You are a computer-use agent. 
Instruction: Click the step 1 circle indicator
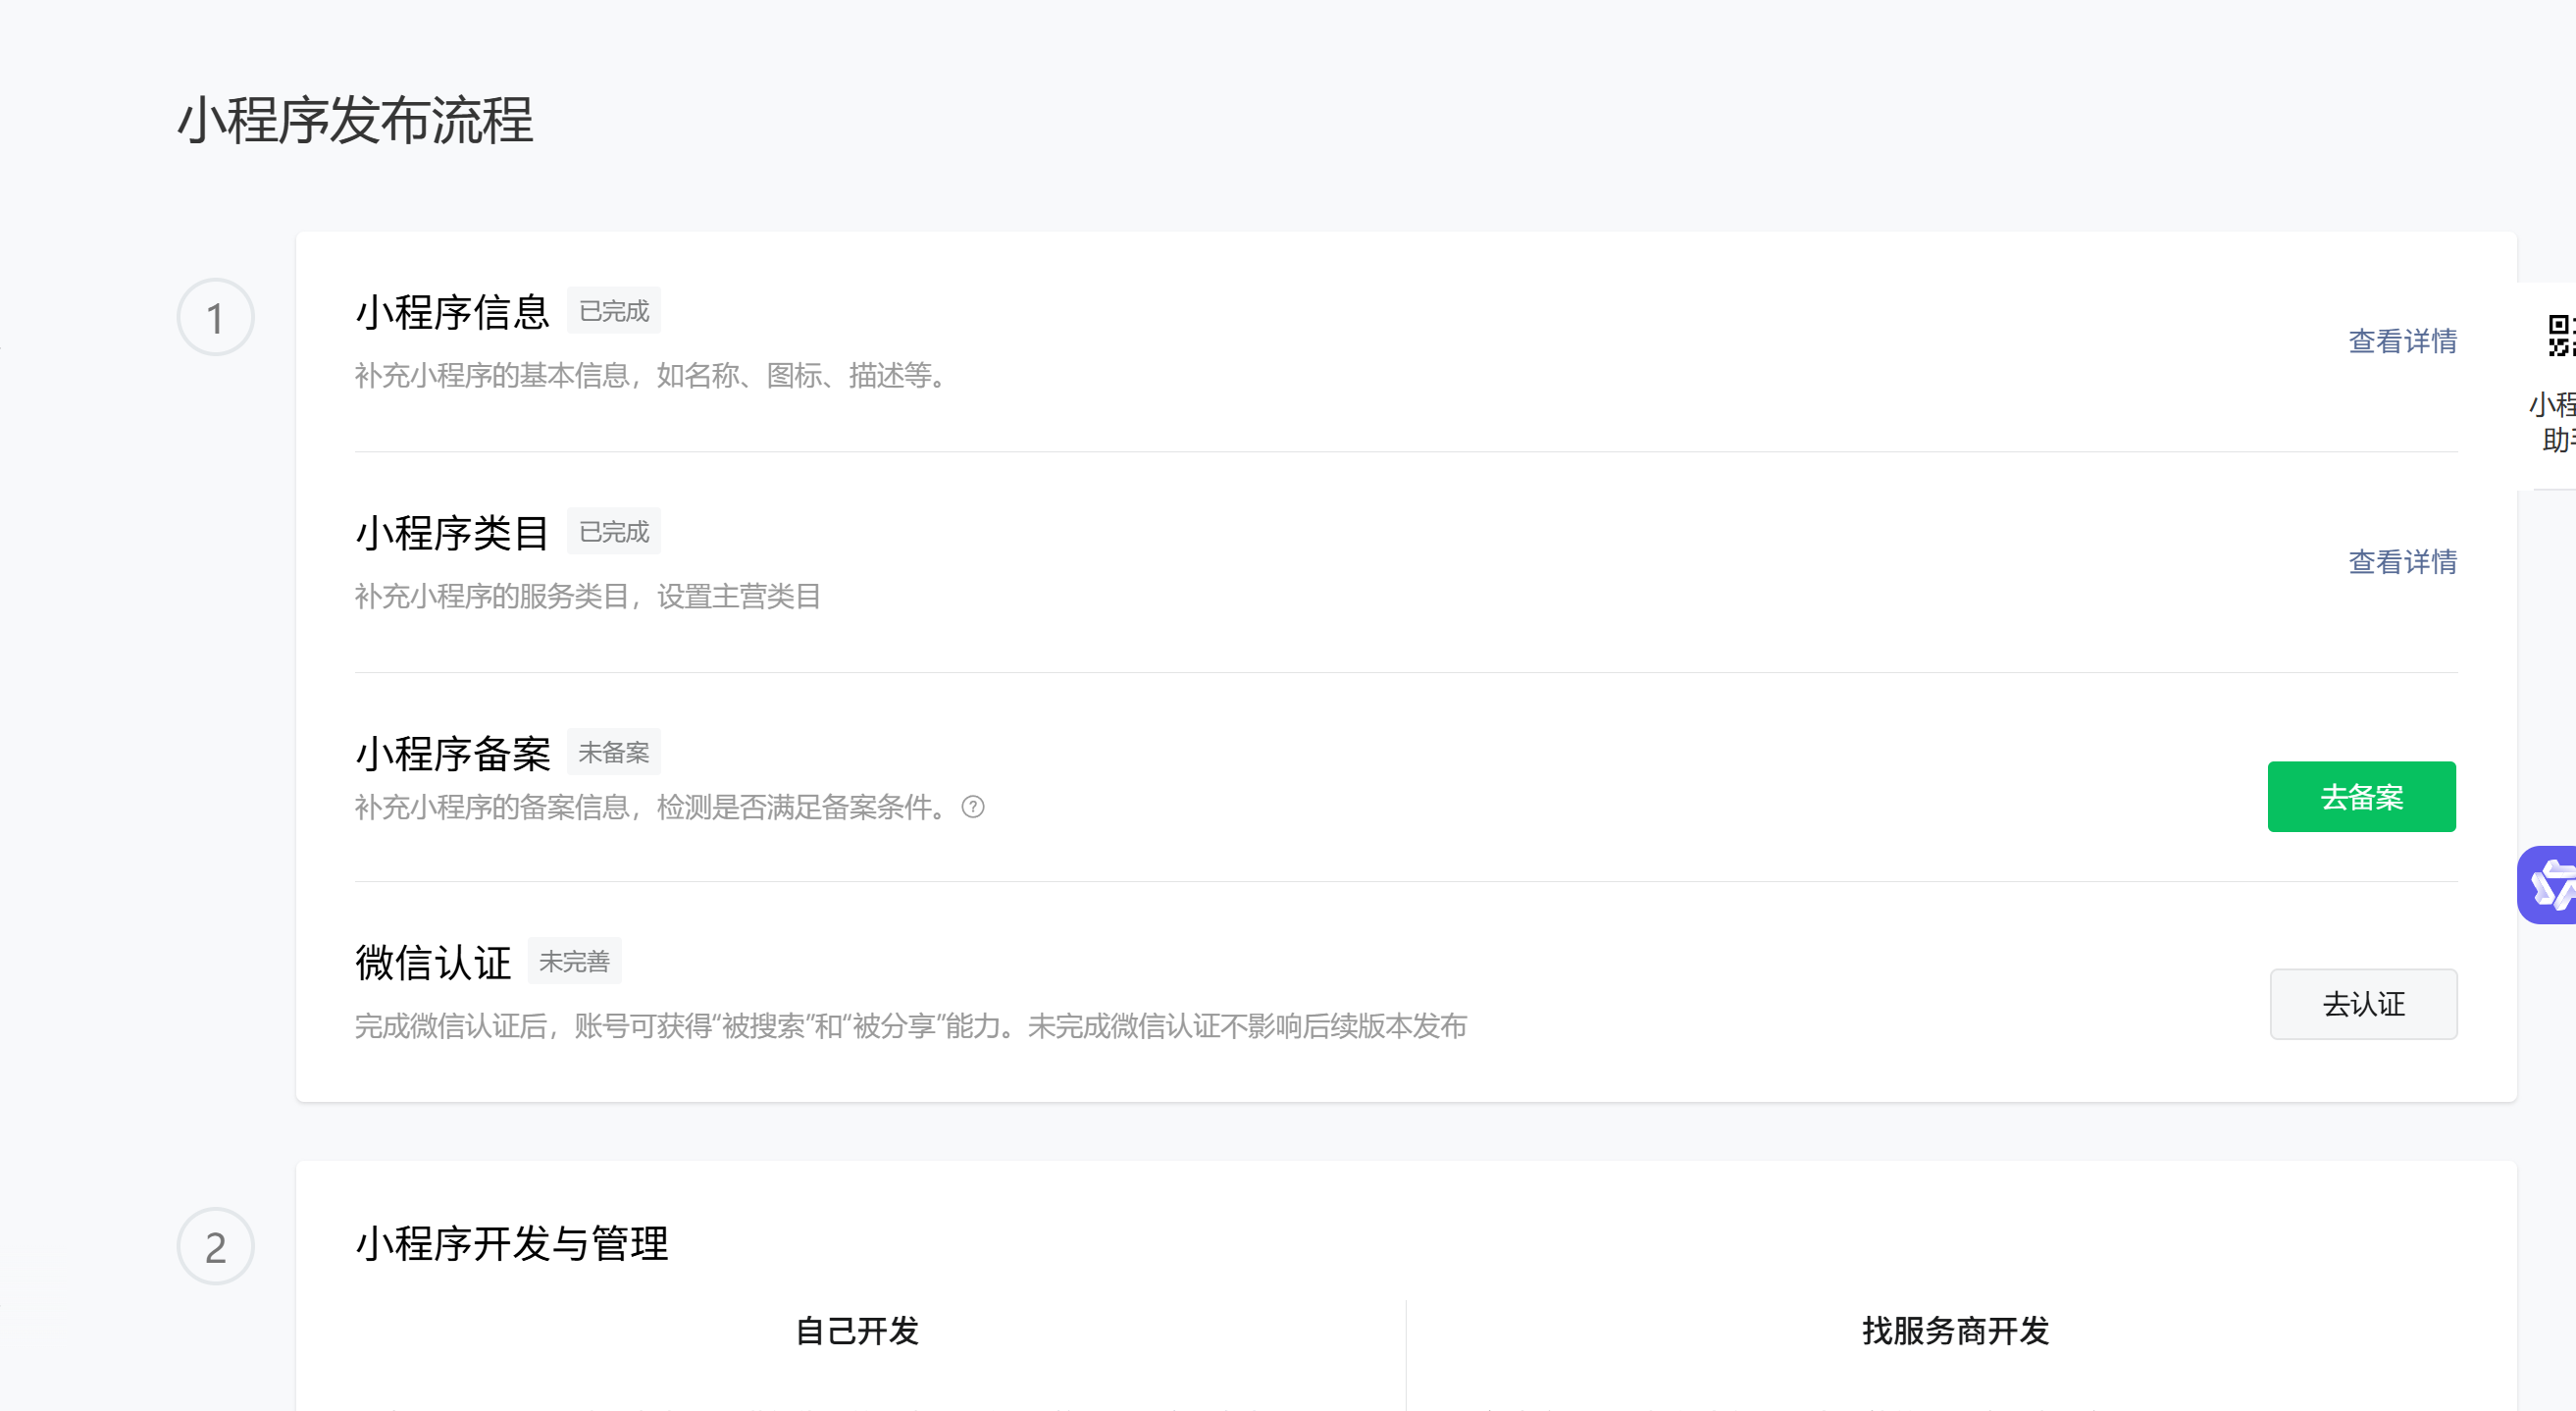tap(215, 317)
